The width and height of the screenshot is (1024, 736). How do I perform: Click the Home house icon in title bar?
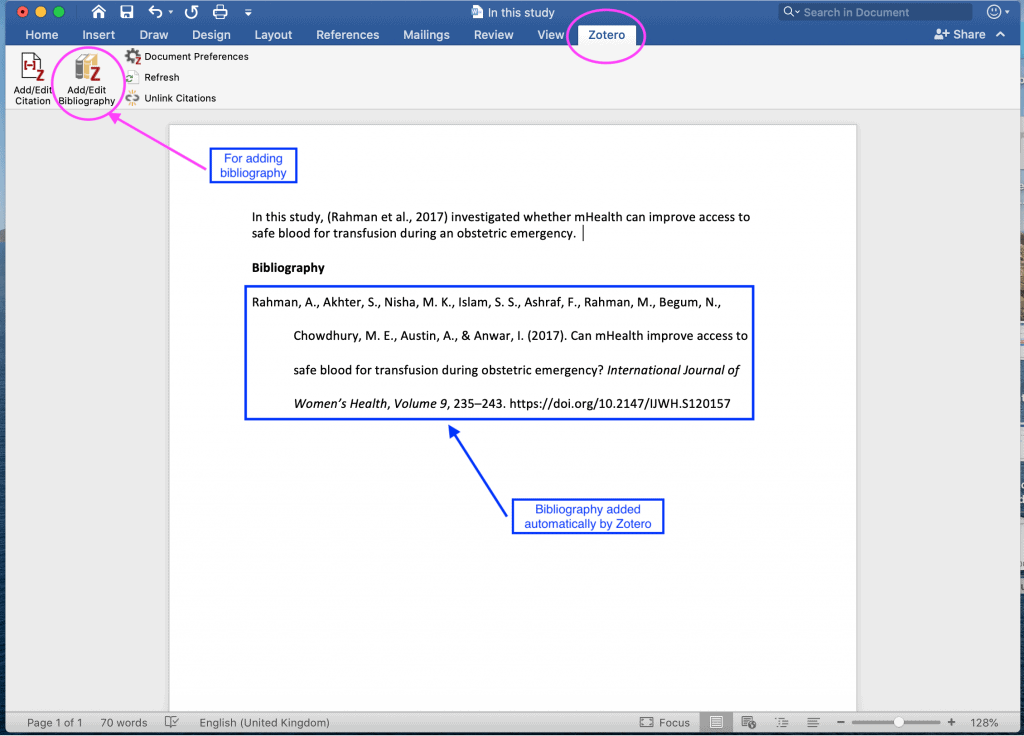click(98, 13)
